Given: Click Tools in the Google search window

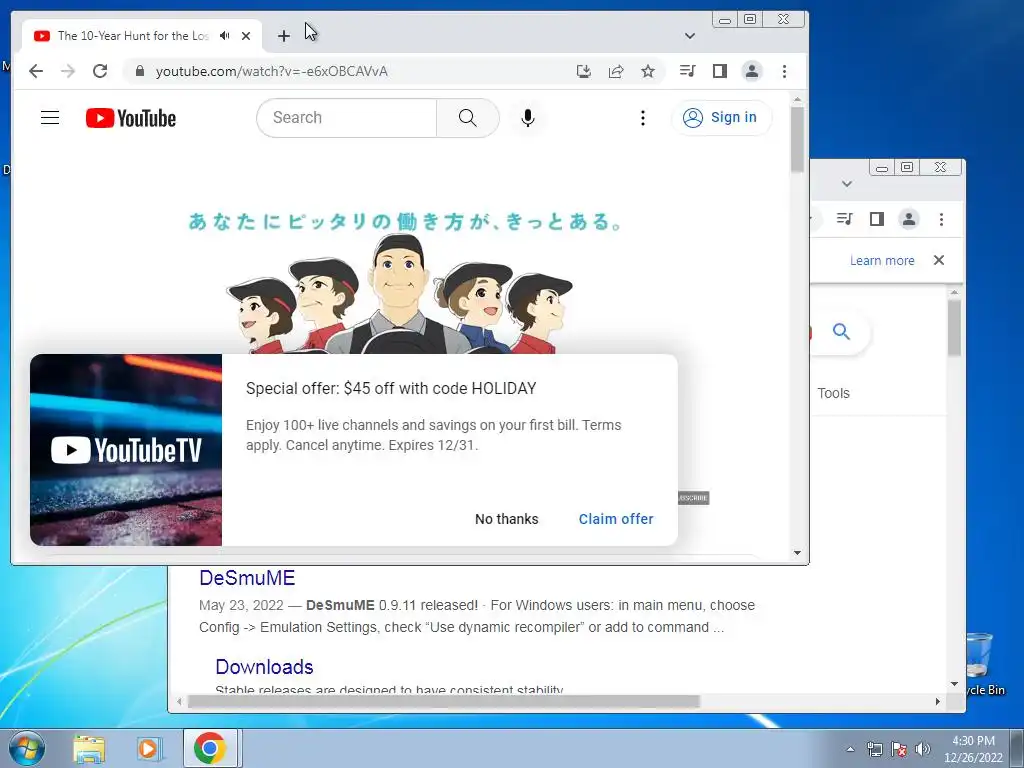Looking at the screenshot, I should coord(833,393).
